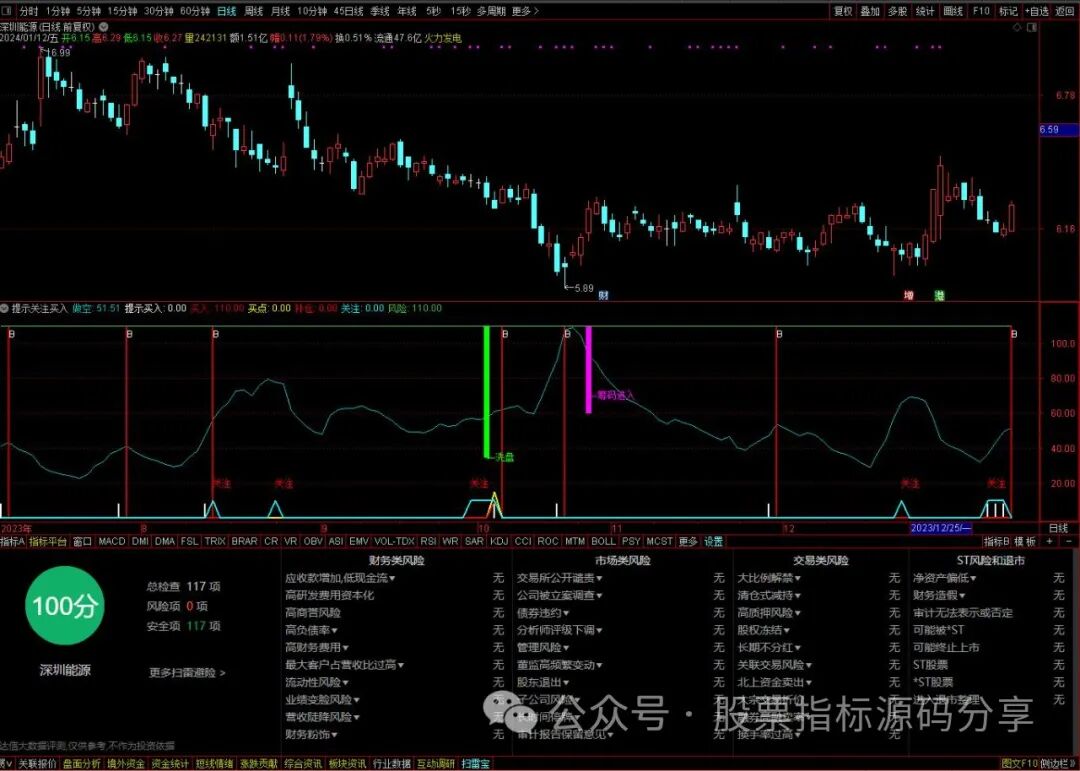Expand the 最大客户占营收比过高 risk item
Image resolution: width=1080 pixels, height=771 pixels.
(x=344, y=665)
